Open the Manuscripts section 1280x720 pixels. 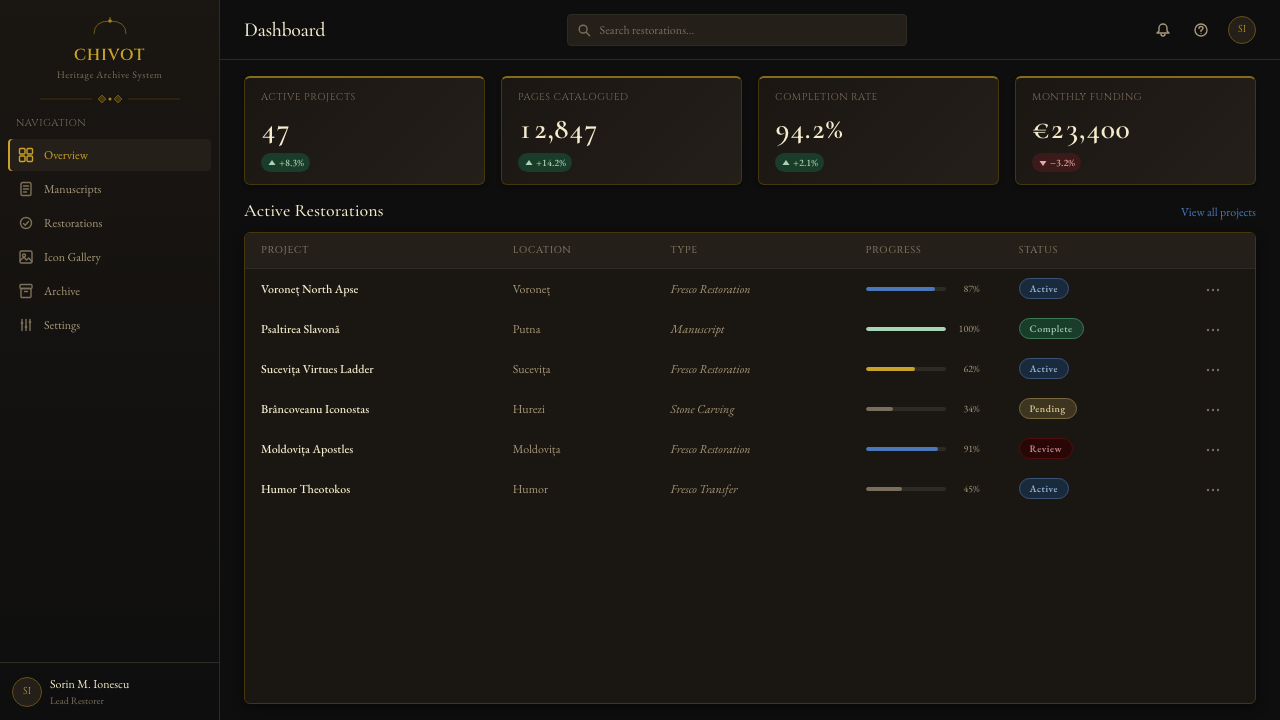coord(110,189)
